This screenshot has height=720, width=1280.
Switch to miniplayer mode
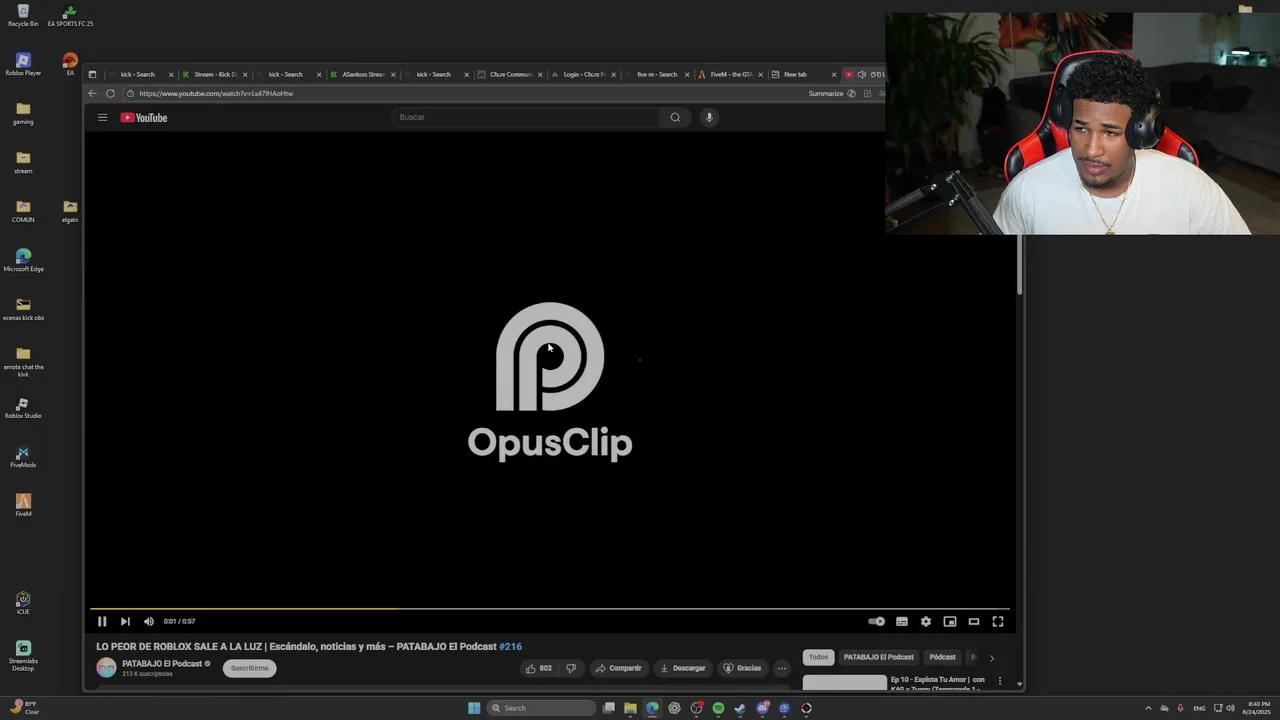pos(950,621)
